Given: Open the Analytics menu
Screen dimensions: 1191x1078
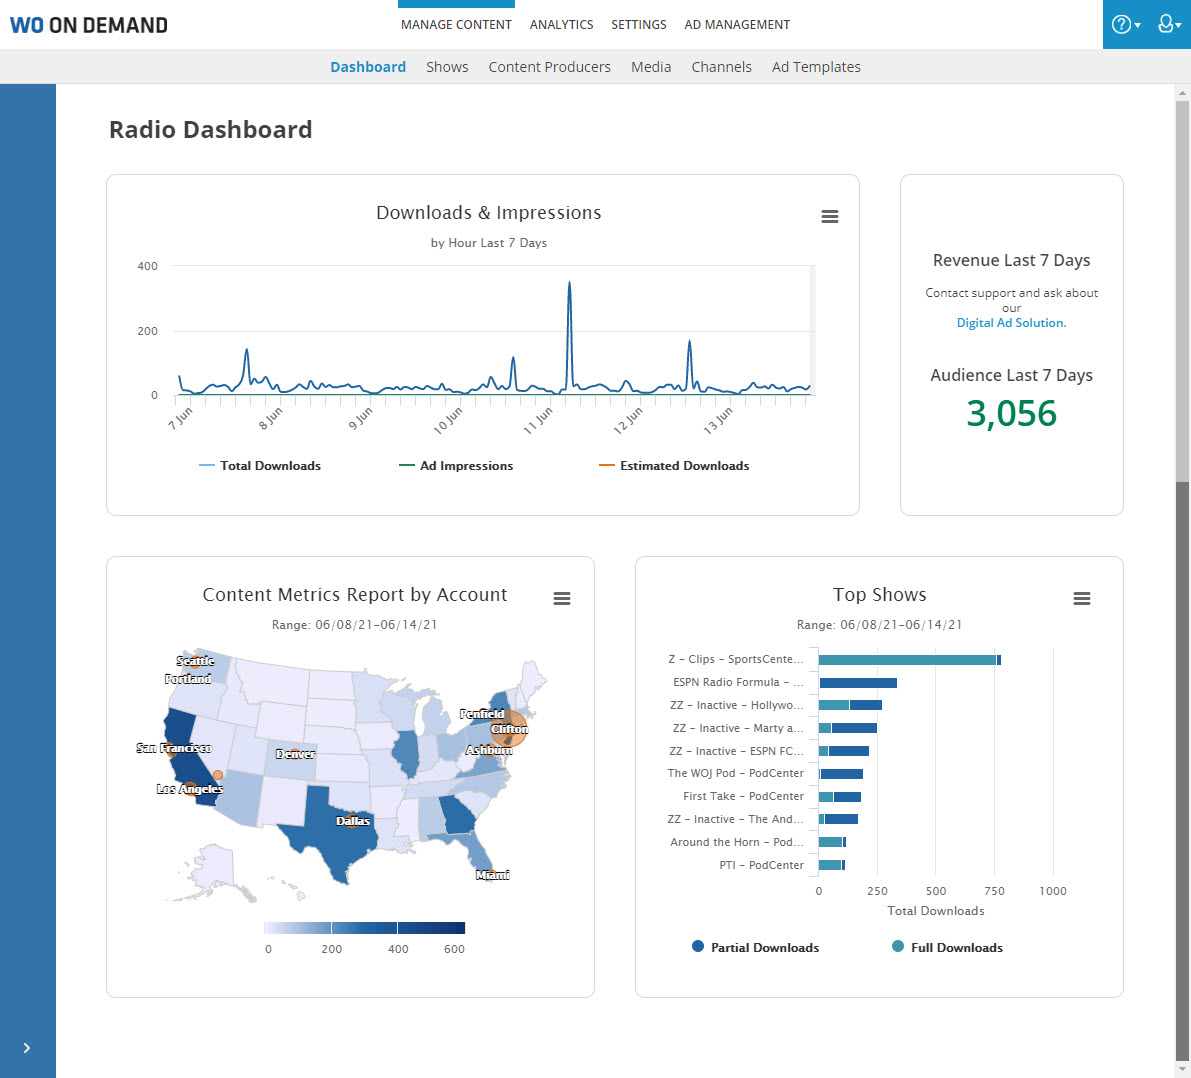Looking at the screenshot, I should point(561,25).
